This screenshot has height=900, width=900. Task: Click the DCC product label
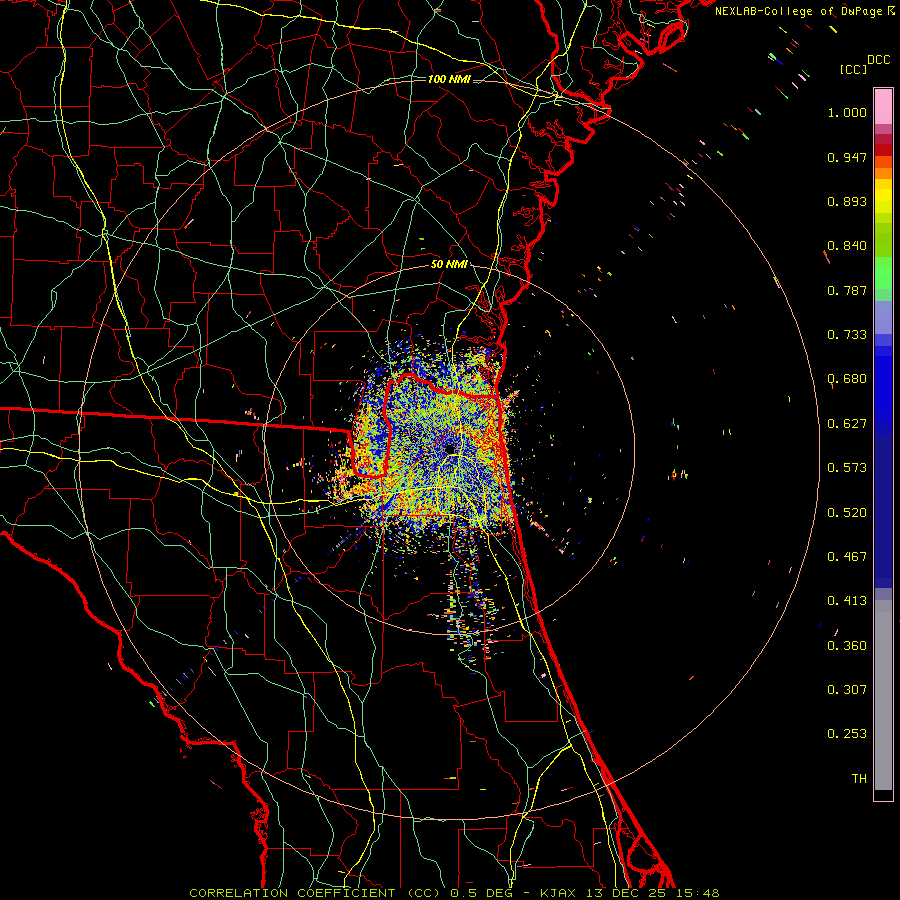click(x=878, y=60)
